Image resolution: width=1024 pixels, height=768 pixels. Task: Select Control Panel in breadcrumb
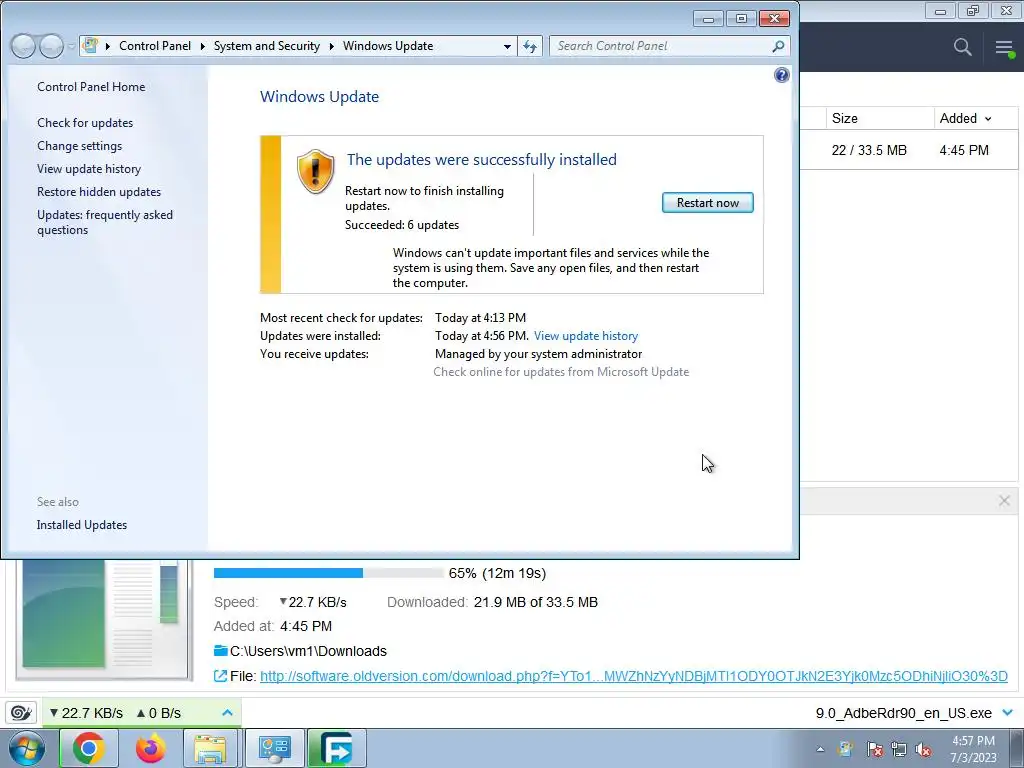click(x=155, y=46)
